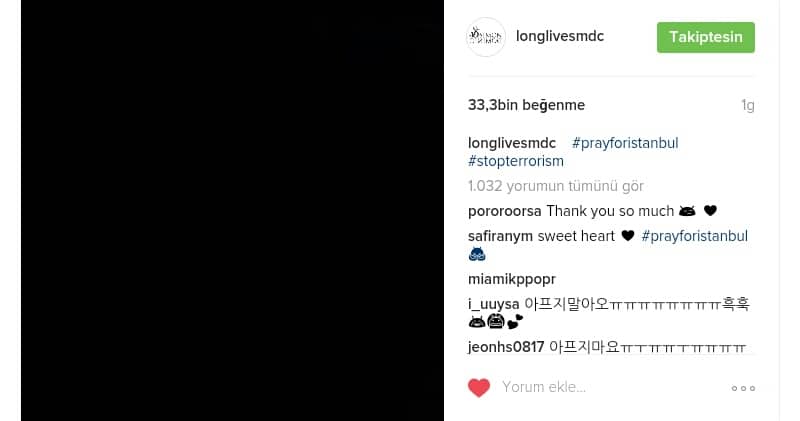Click the longlivesmdc profile avatar
Screen dimensions: 800x421
click(x=486, y=37)
